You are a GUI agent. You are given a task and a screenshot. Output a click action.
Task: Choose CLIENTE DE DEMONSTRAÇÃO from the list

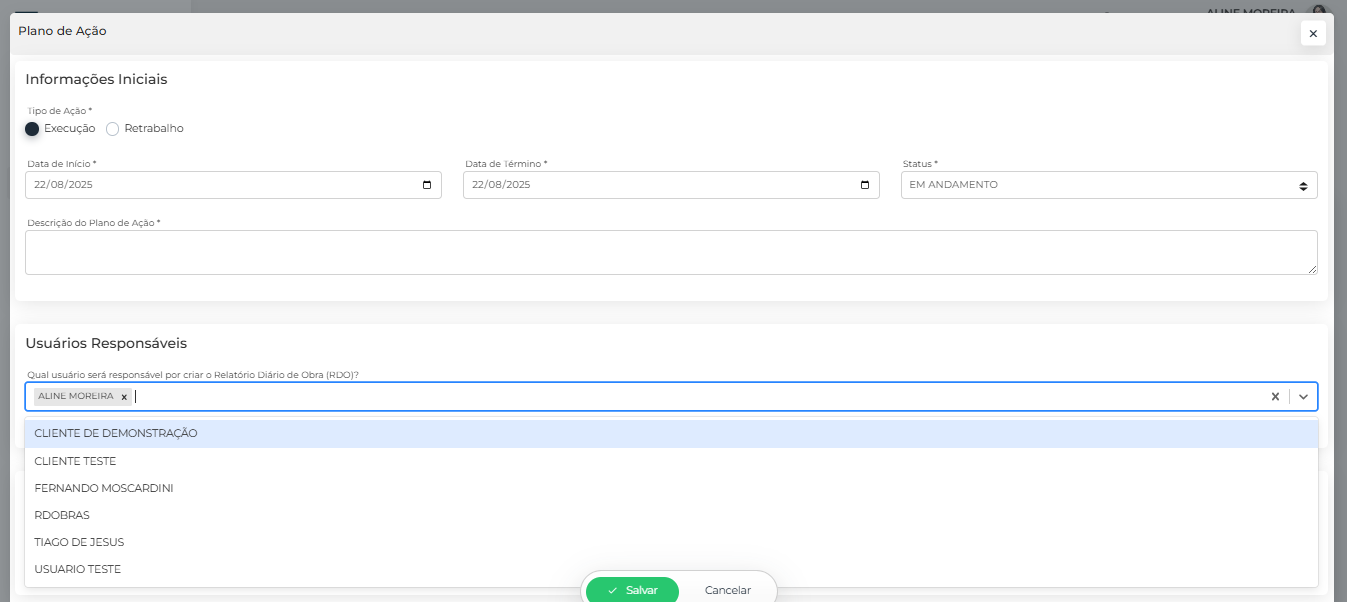click(116, 434)
